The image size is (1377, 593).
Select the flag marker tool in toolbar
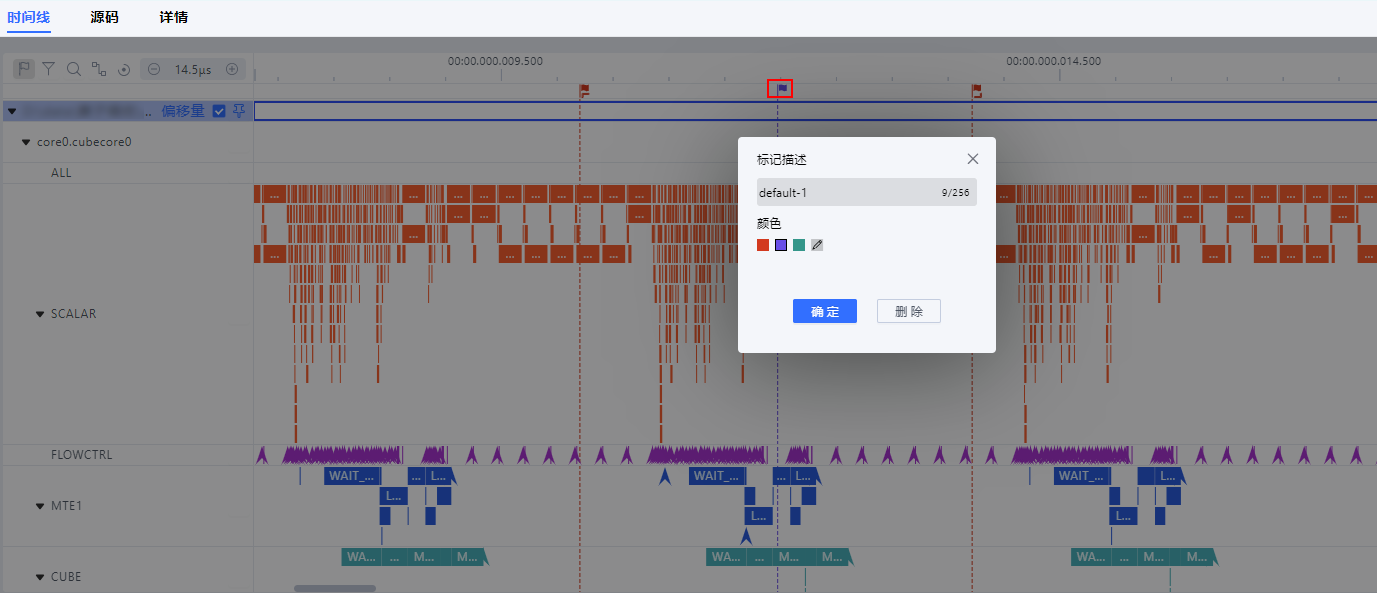pos(24,69)
